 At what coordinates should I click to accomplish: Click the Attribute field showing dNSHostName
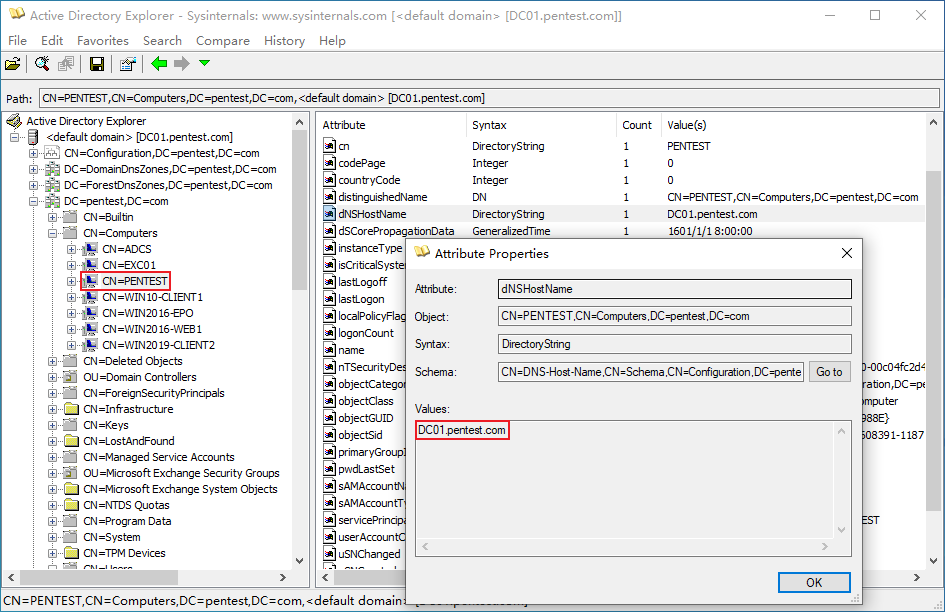pos(675,289)
